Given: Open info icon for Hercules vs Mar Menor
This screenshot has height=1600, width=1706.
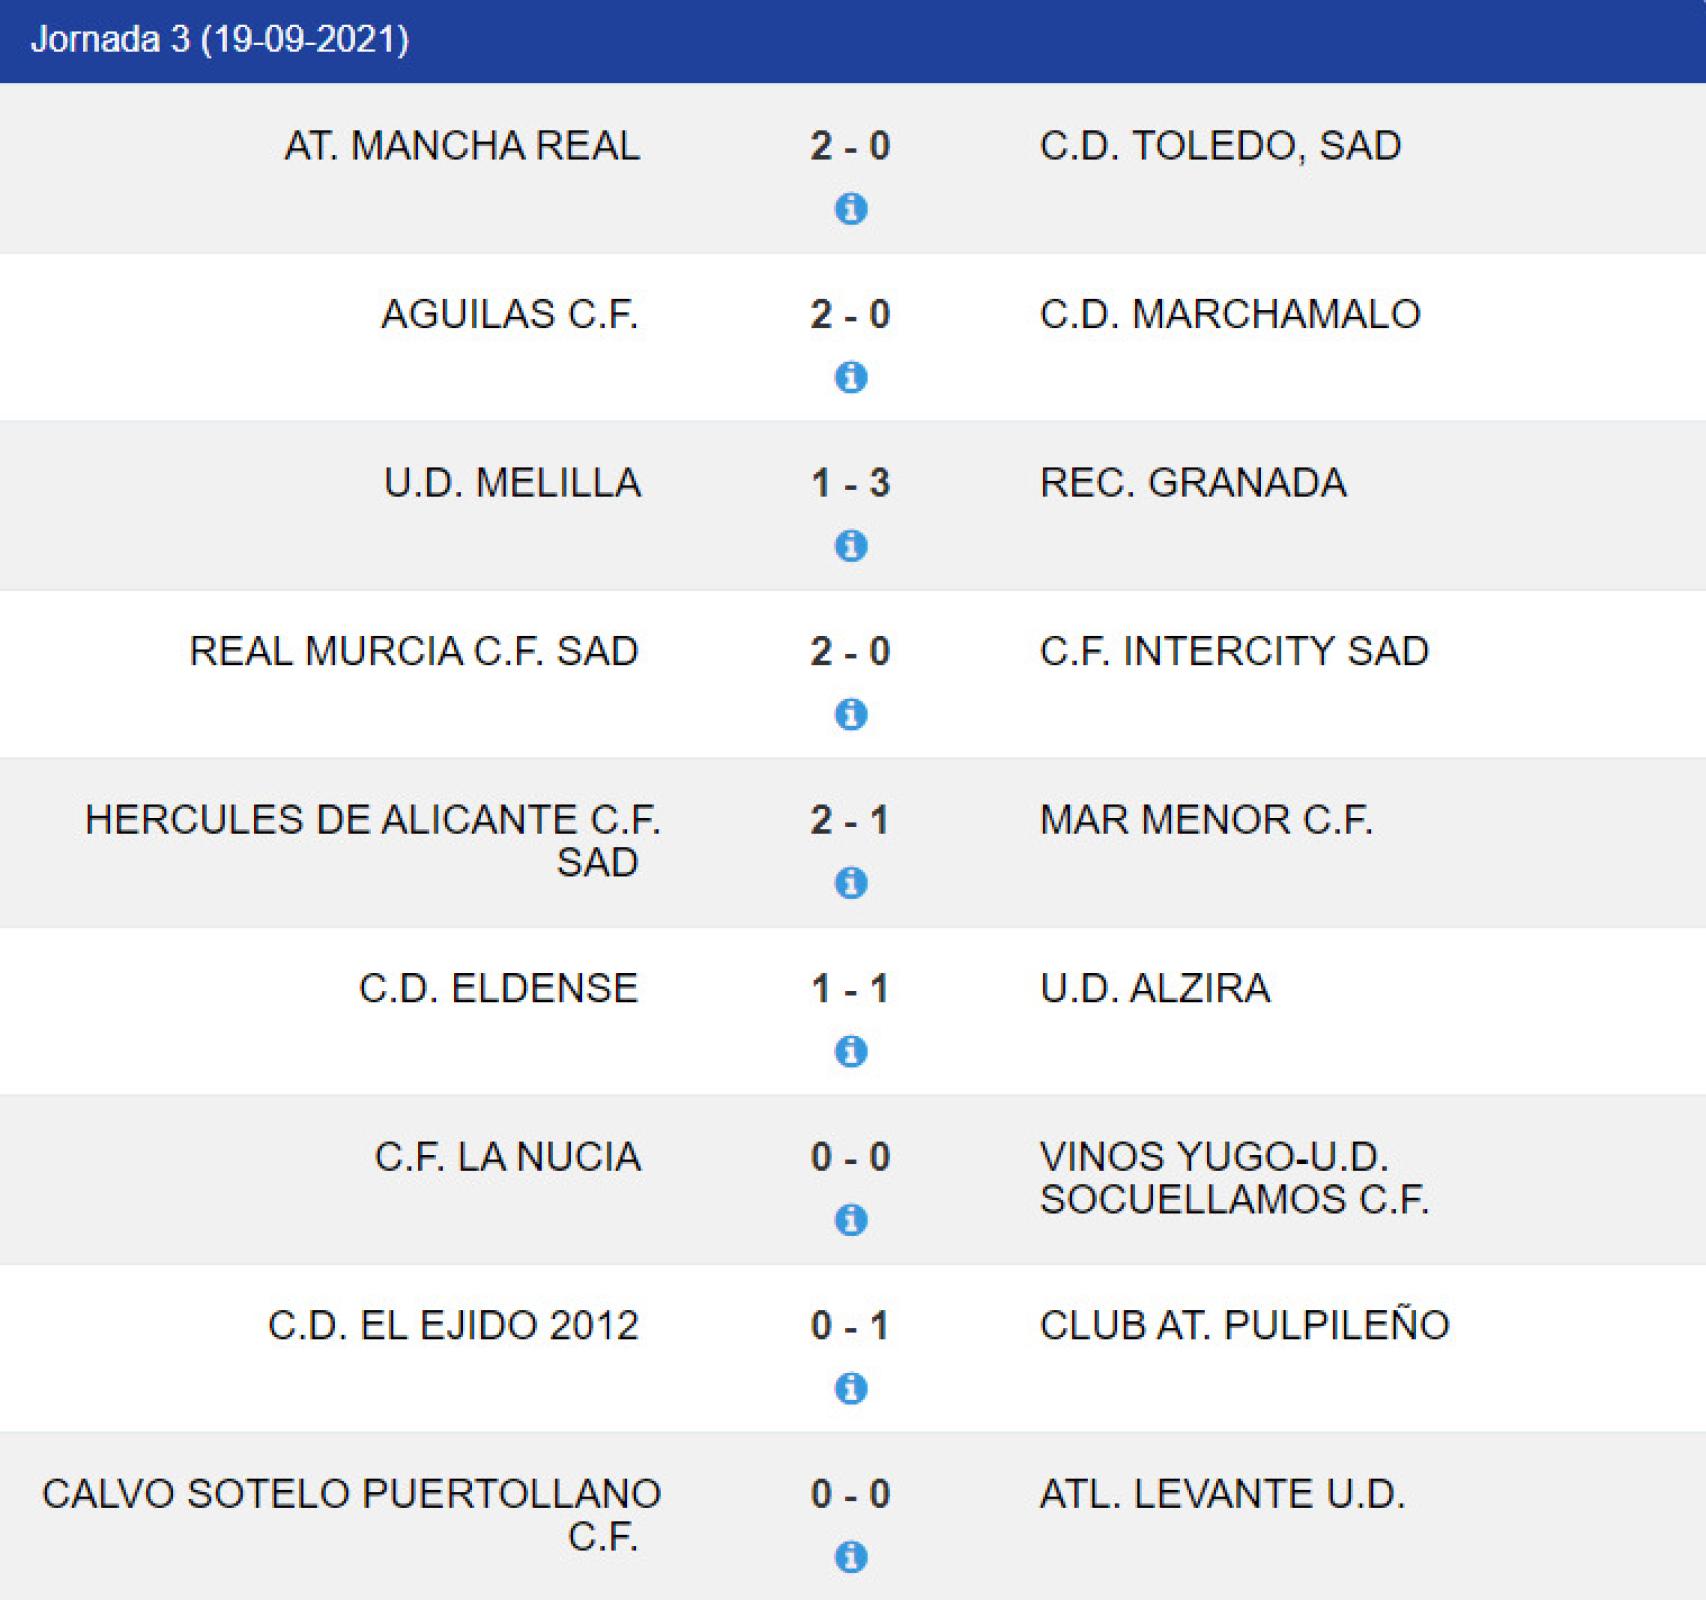Looking at the screenshot, I should [851, 883].
